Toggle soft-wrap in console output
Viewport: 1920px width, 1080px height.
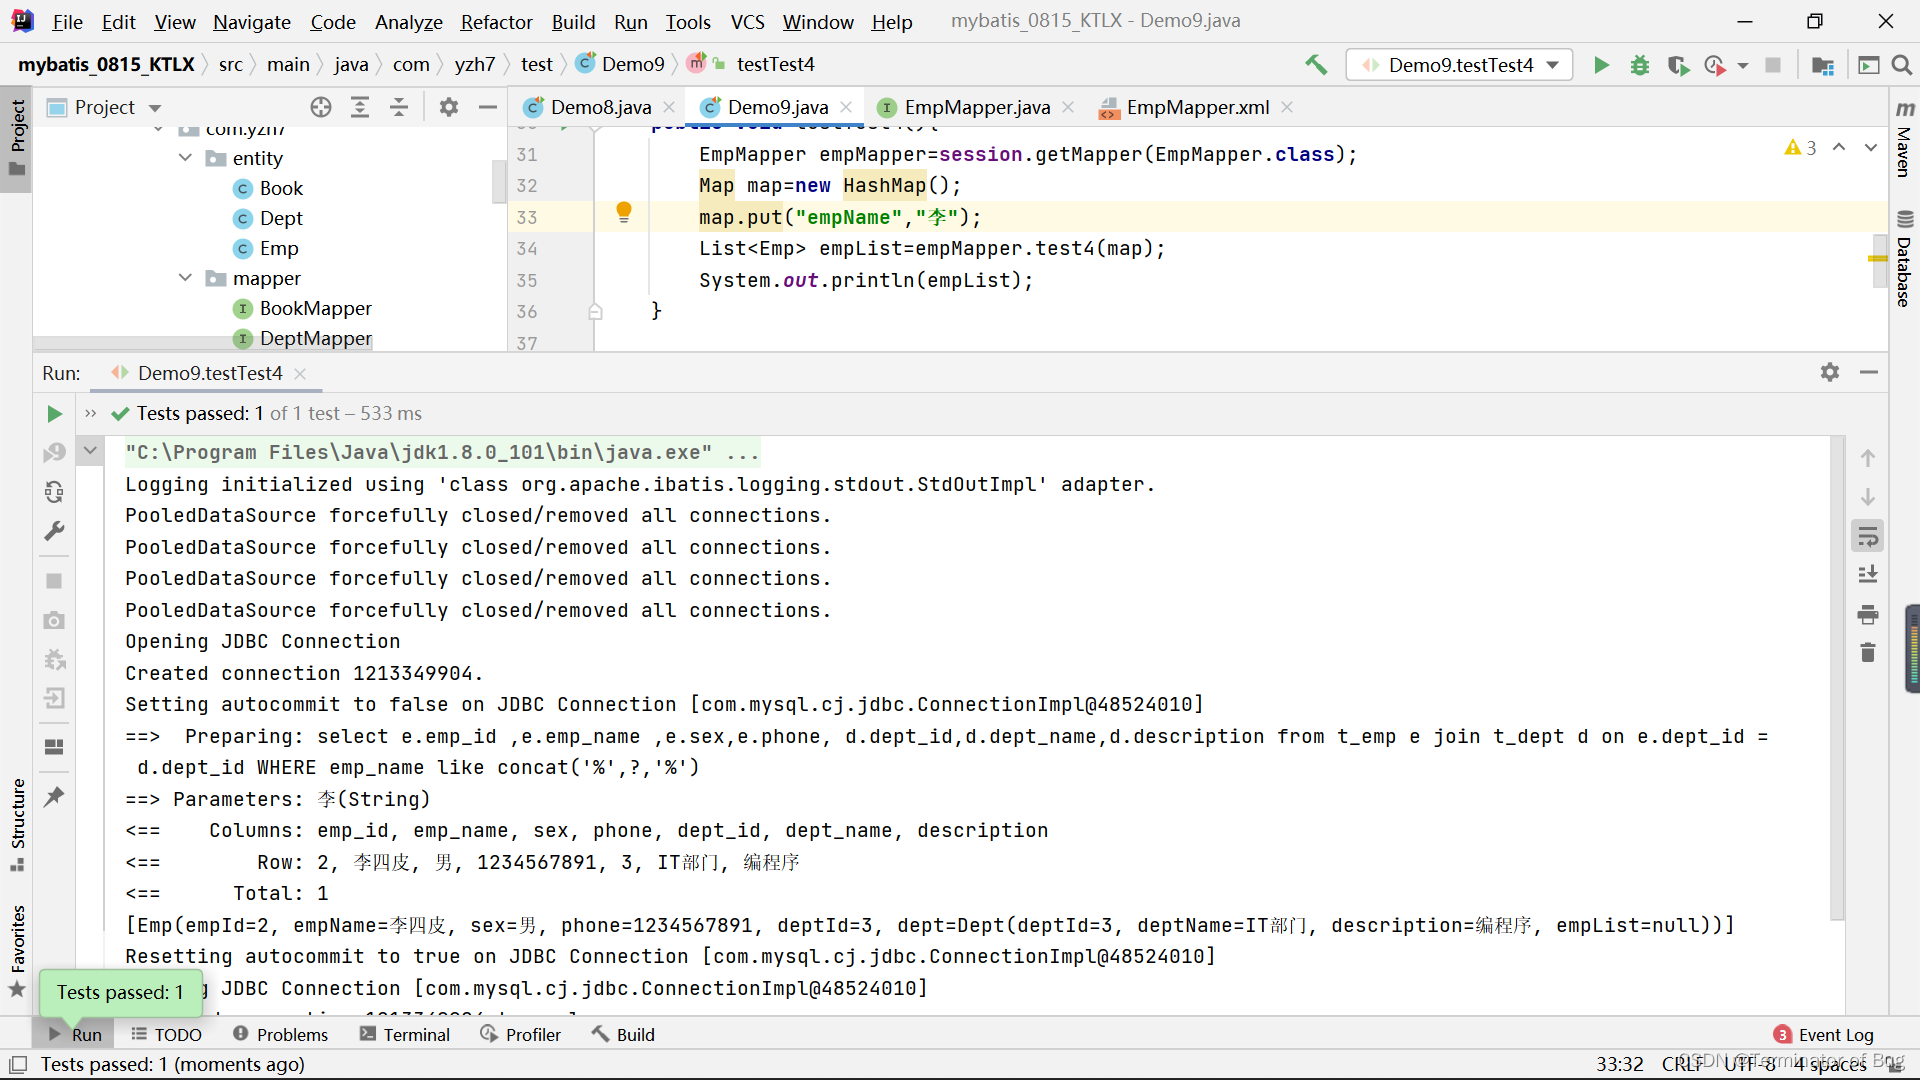coord(1868,537)
